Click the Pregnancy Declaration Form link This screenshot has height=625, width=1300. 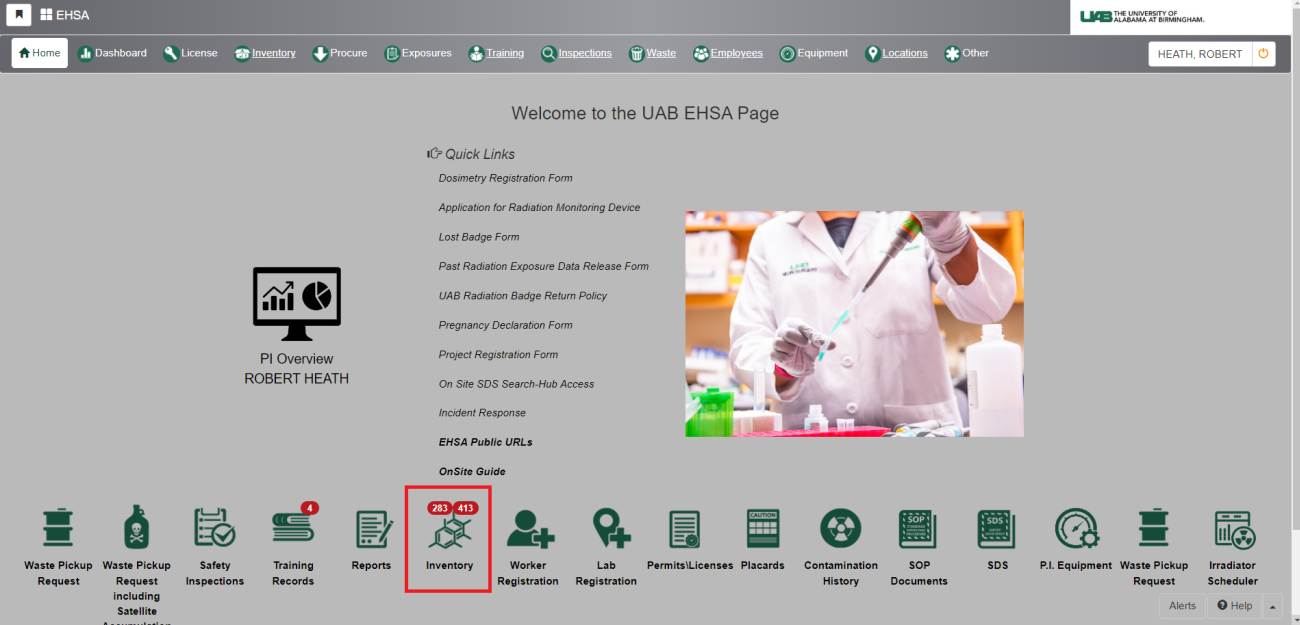(505, 325)
